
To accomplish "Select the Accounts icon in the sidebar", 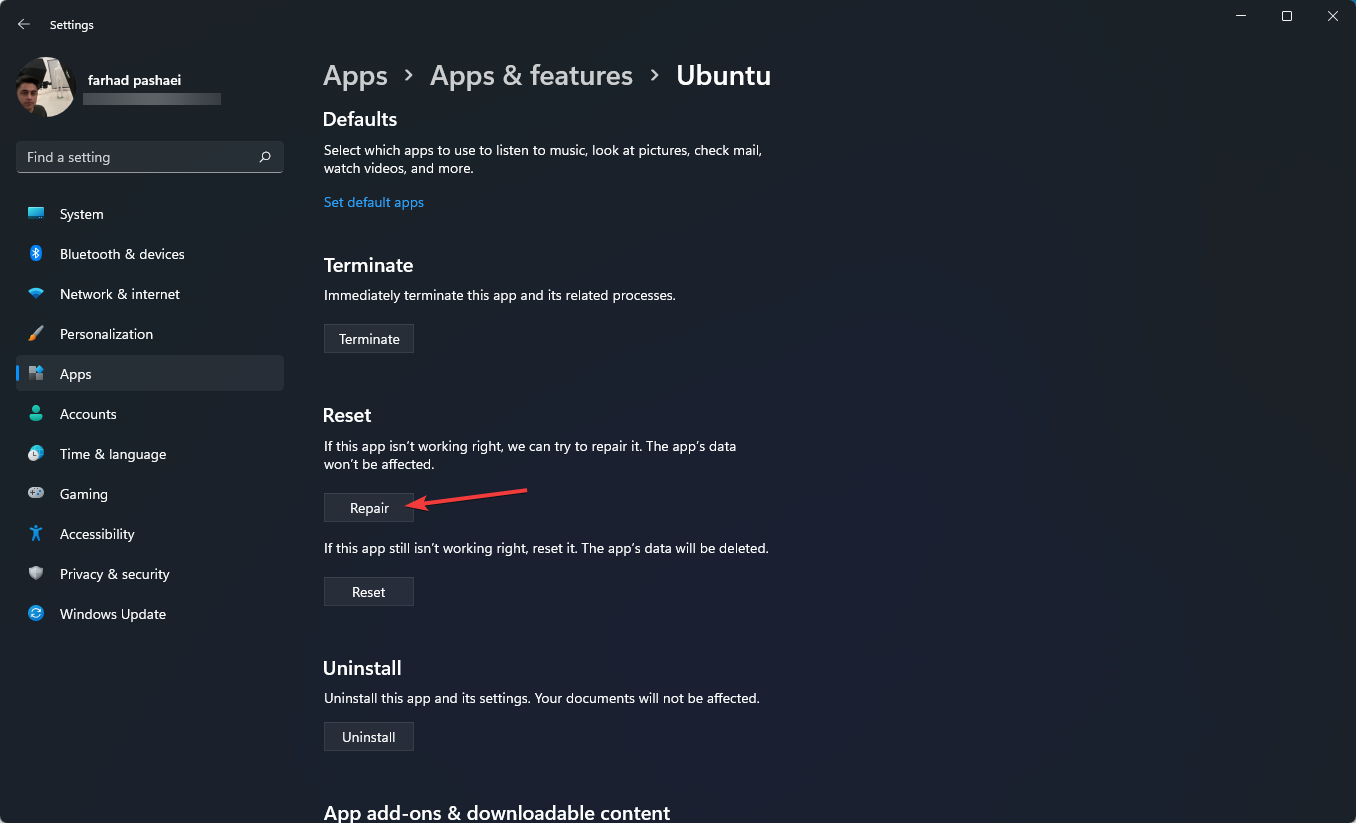I will tap(35, 413).
